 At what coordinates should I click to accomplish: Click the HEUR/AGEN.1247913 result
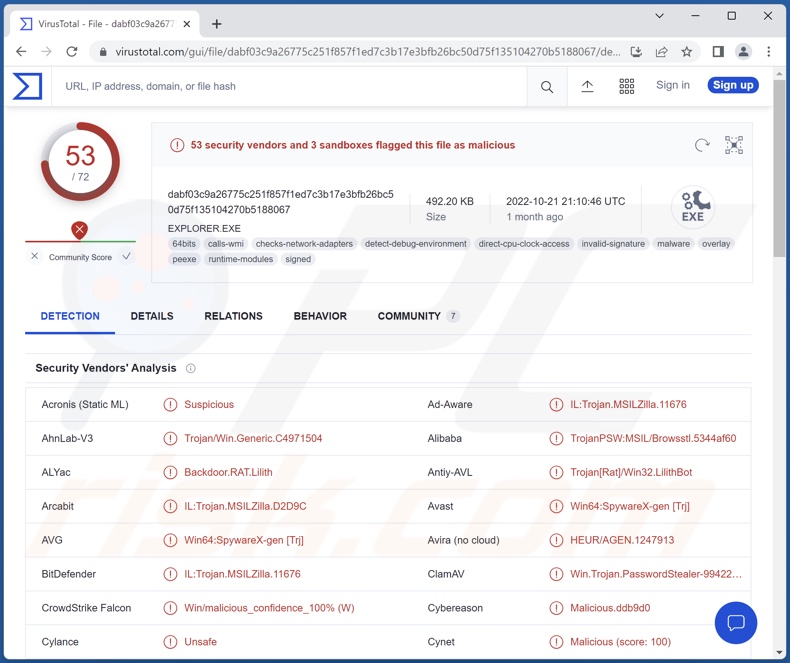[x=622, y=541]
